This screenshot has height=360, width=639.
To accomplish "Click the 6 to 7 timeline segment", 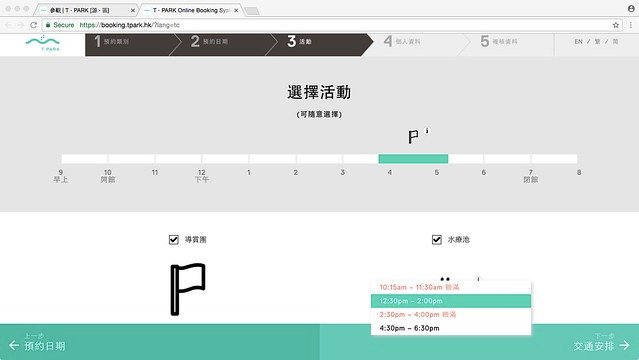I will [507, 159].
